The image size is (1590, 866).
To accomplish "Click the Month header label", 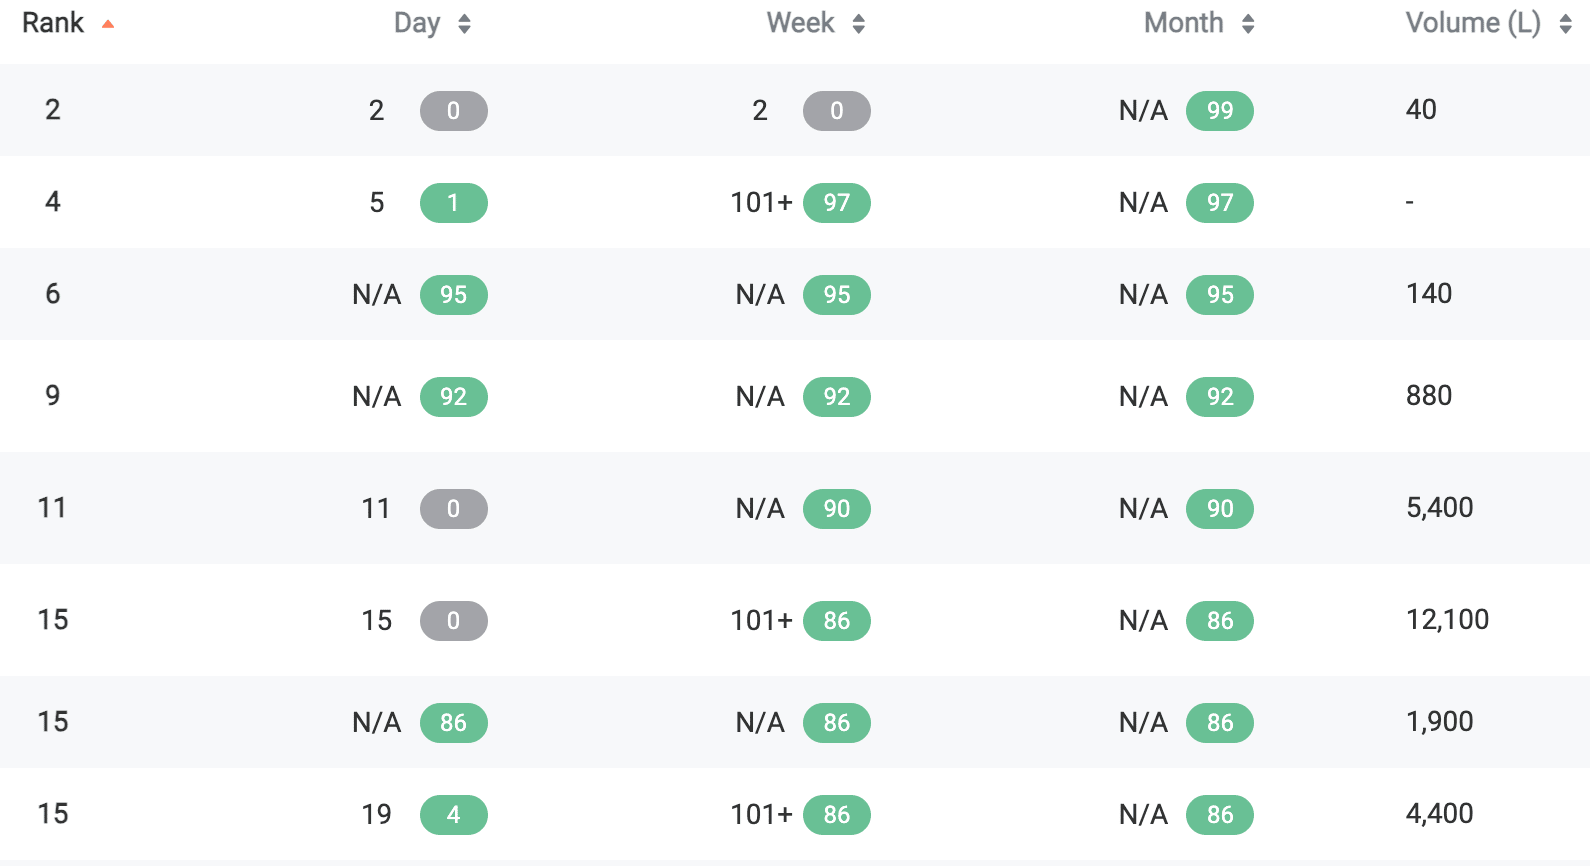I will (1183, 23).
